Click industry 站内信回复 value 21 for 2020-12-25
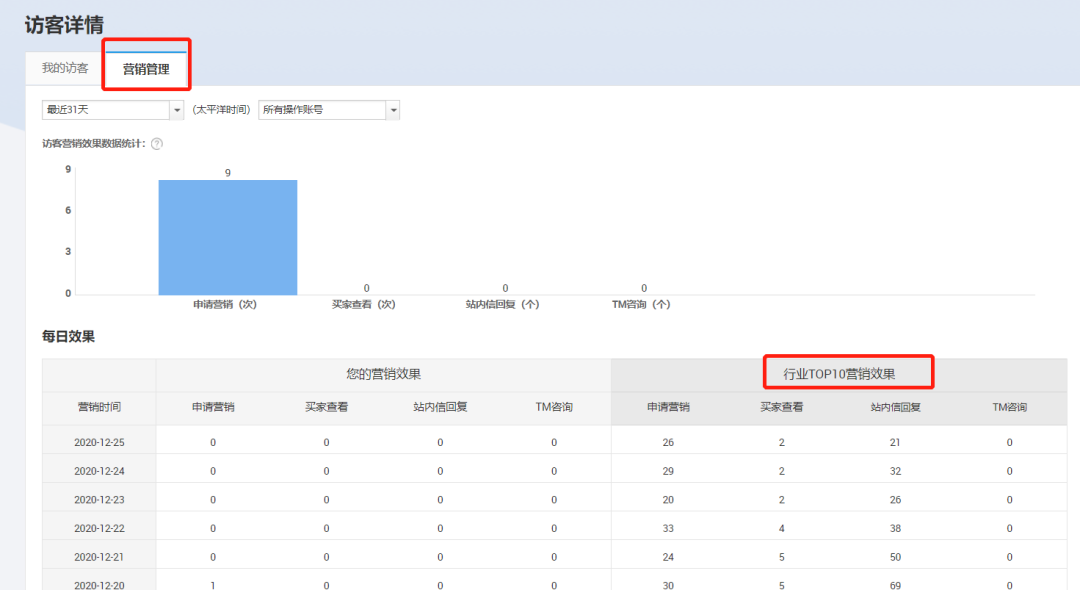Screen dimensions: 1080x590 tap(895, 443)
